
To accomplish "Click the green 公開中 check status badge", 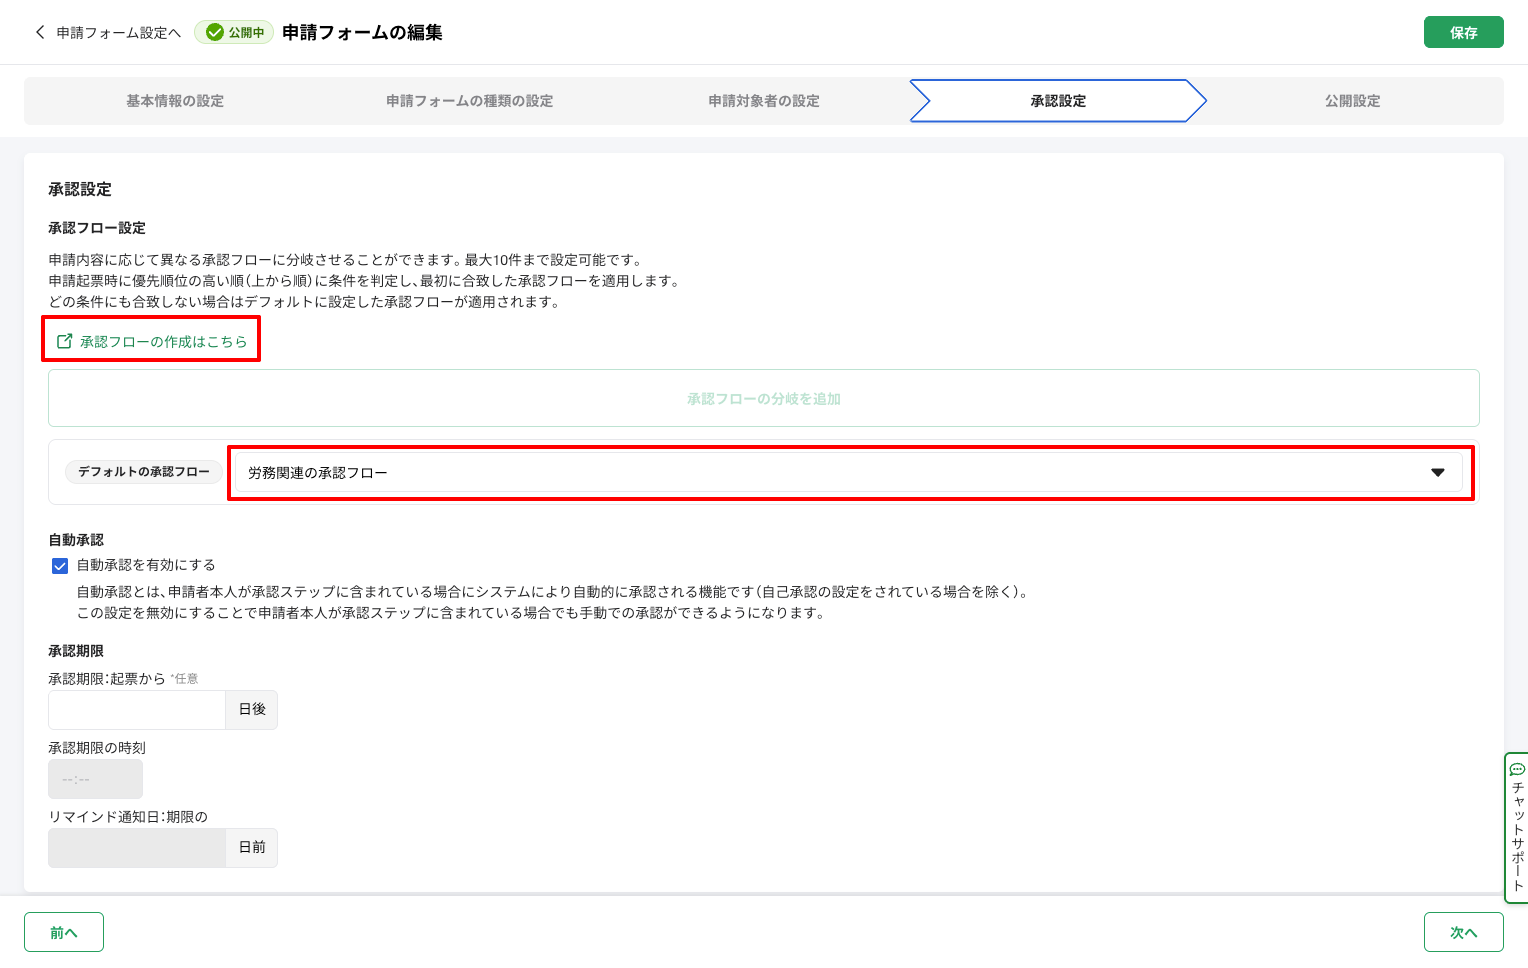I will coord(234,32).
